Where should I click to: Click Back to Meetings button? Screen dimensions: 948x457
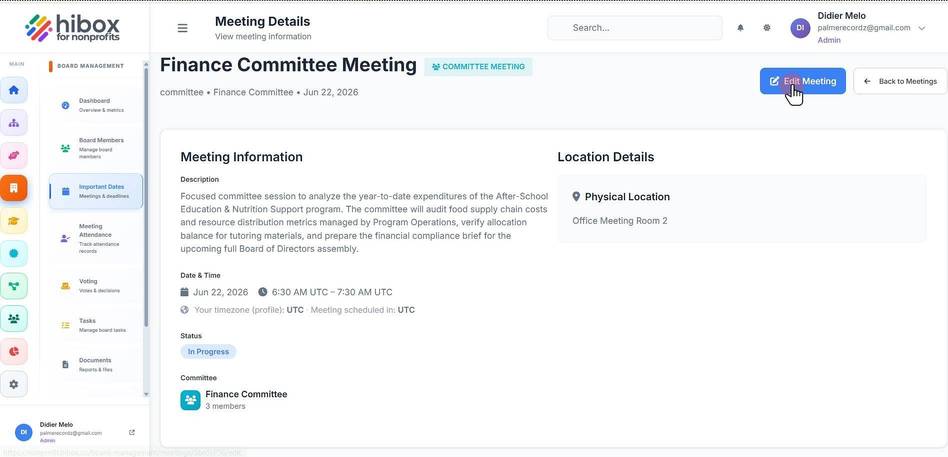pyautogui.click(x=900, y=81)
